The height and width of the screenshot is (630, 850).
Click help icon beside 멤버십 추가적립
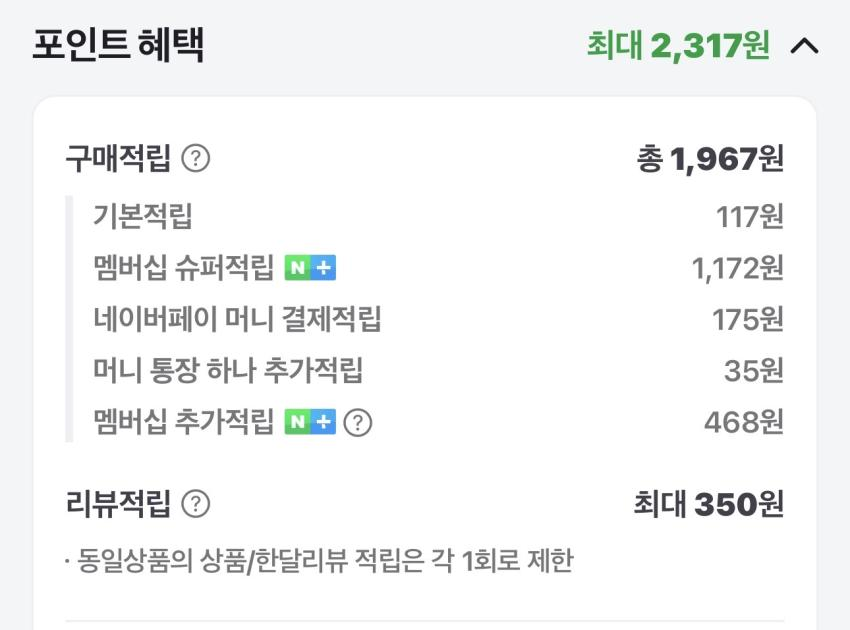(x=357, y=423)
